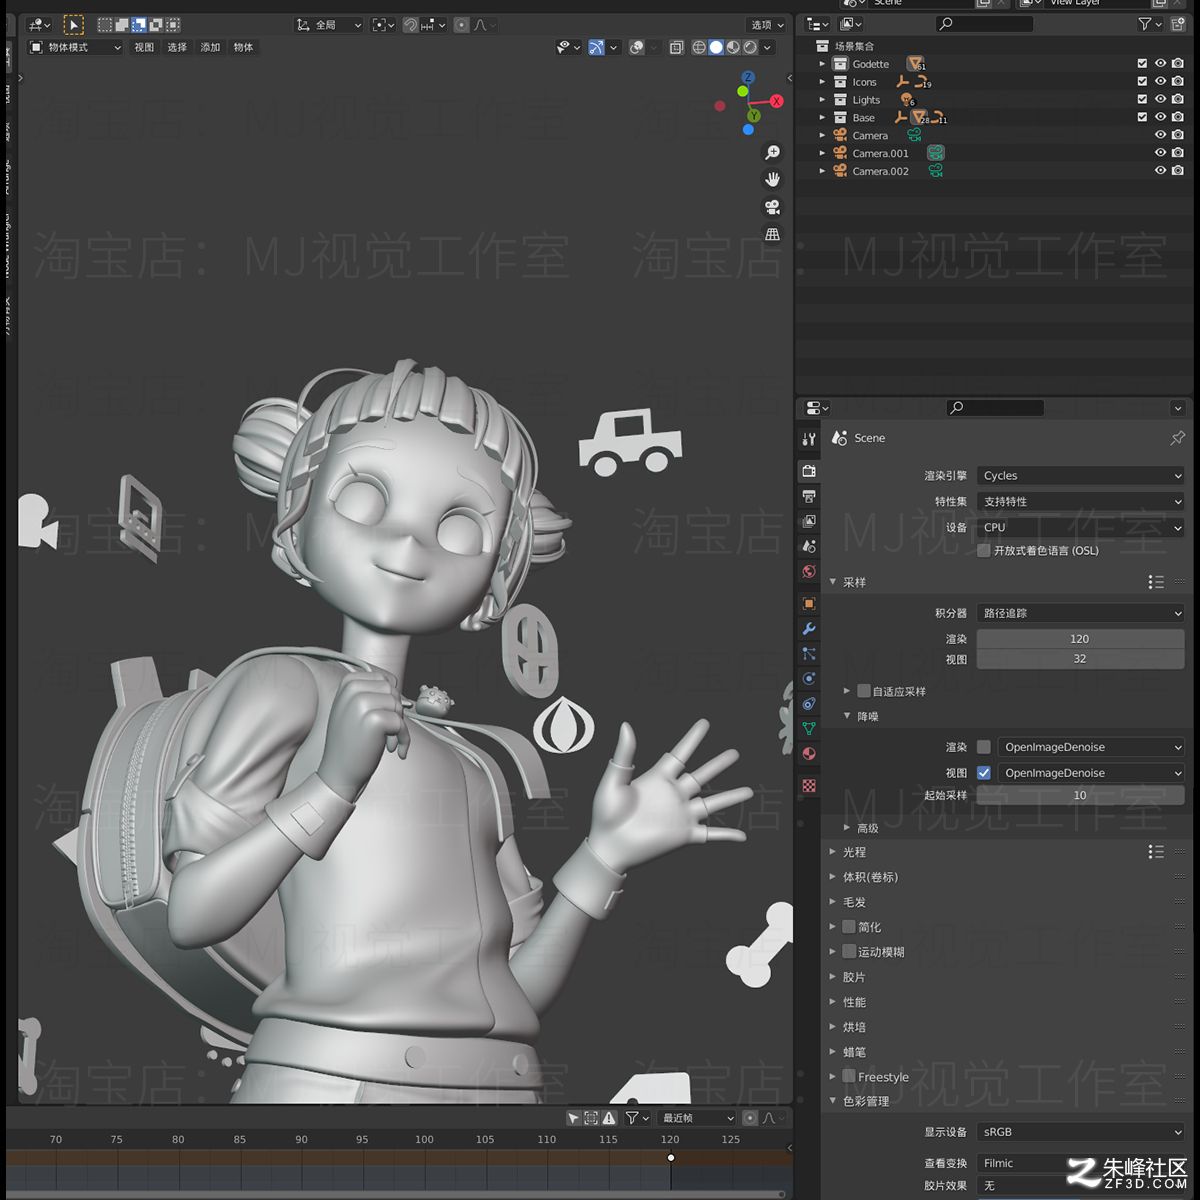Toggle snapping magnet icon in header
This screenshot has width=1200, height=1200.
click(411, 25)
